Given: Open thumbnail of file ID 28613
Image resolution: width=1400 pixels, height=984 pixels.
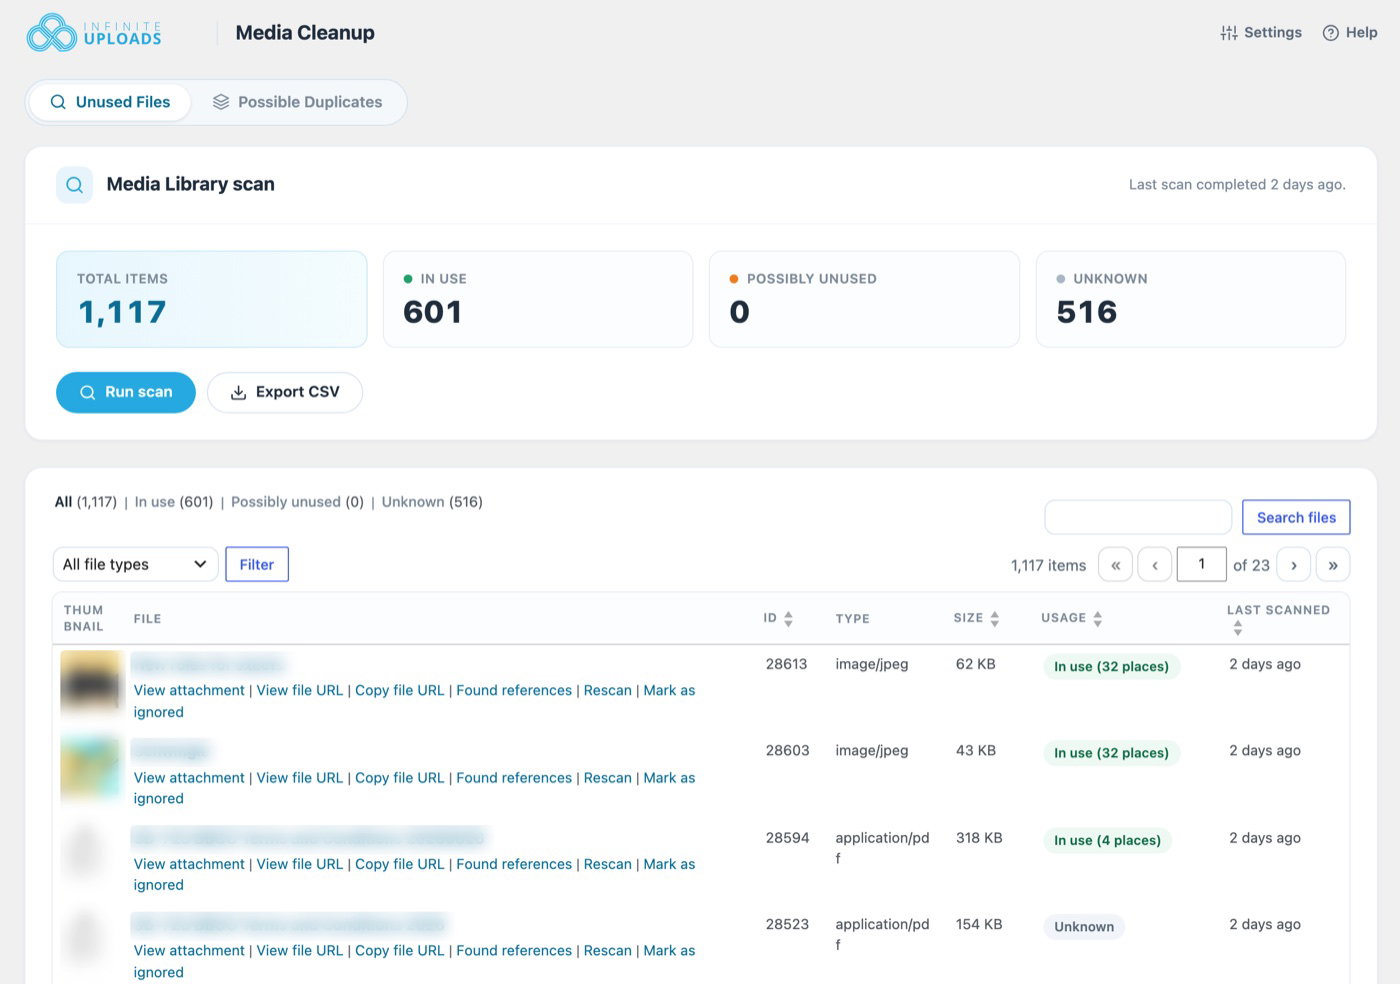Looking at the screenshot, I should tap(91, 684).
